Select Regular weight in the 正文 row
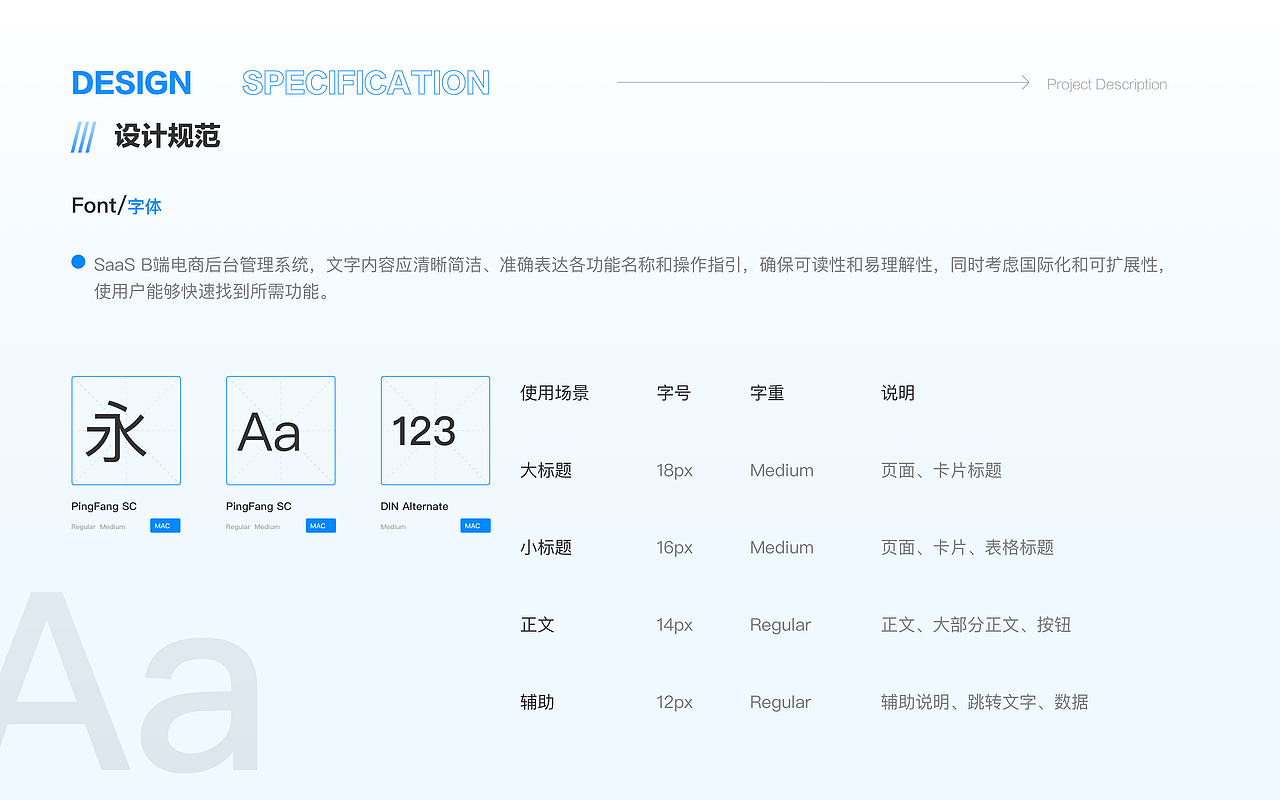 [780, 625]
